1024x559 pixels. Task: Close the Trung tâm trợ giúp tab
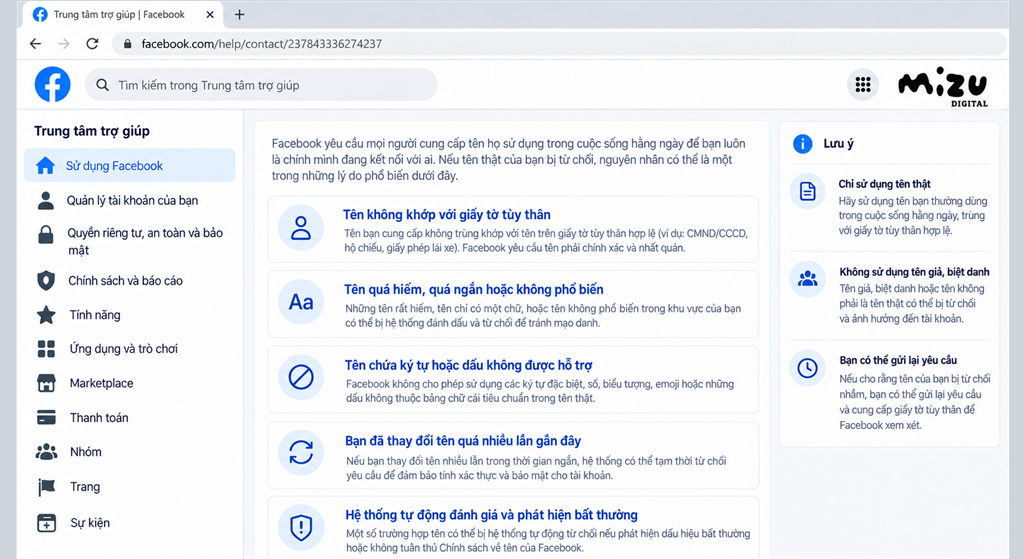tap(210, 14)
